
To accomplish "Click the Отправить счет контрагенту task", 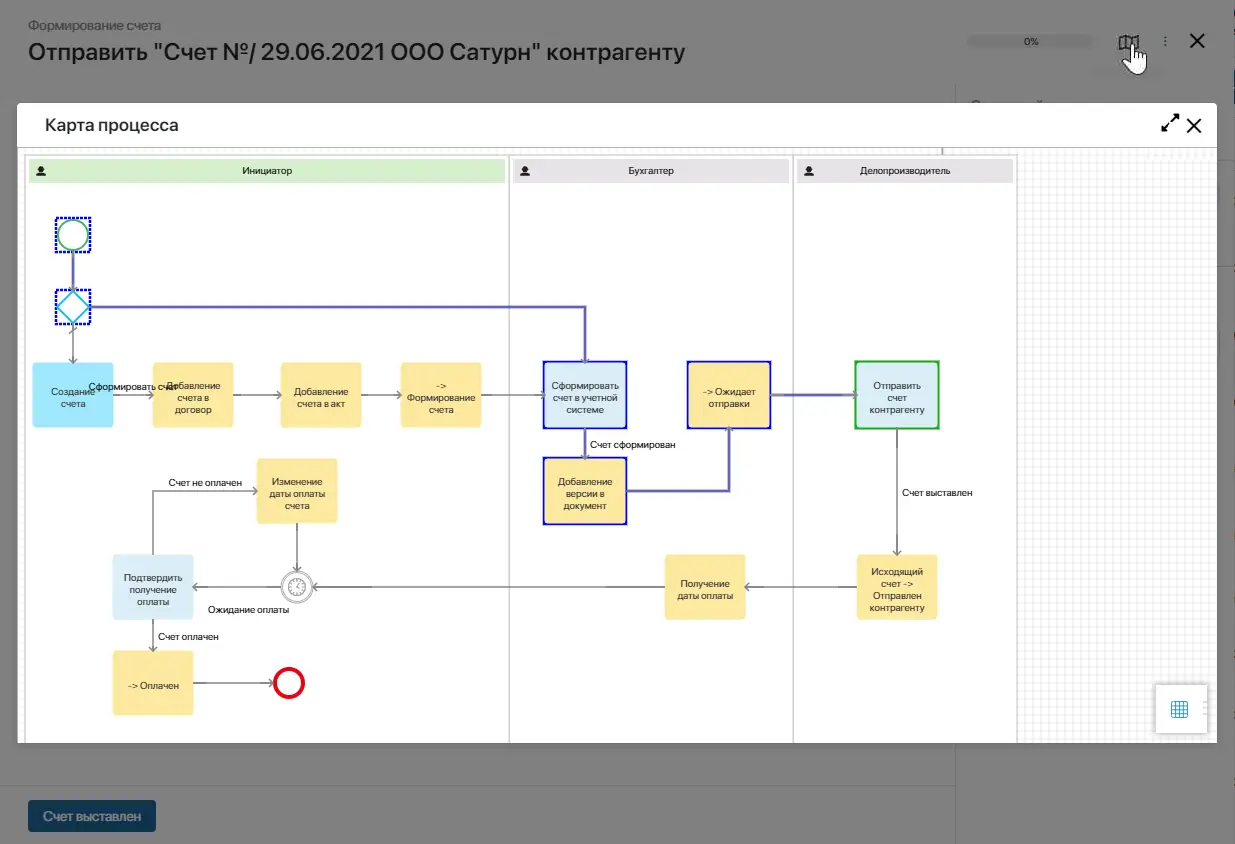I will click(897, 396).
